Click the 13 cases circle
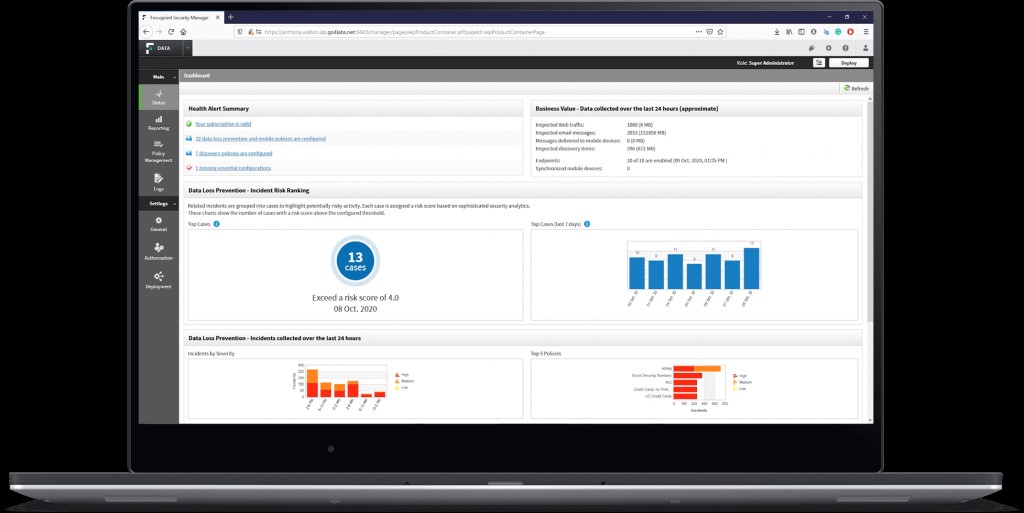 tap(355, 261)
